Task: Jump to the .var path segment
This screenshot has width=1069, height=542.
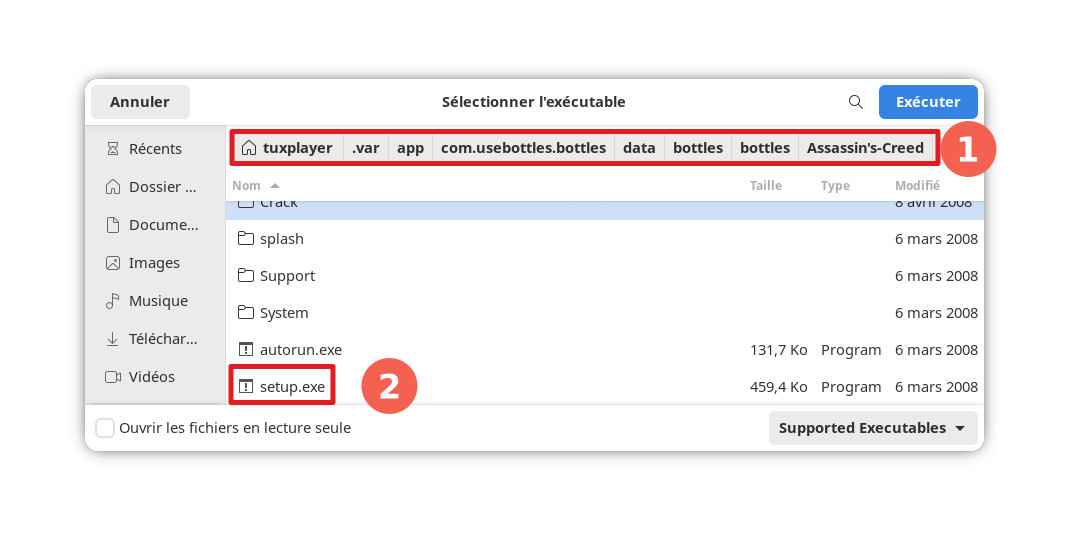Action: [365, 148]
